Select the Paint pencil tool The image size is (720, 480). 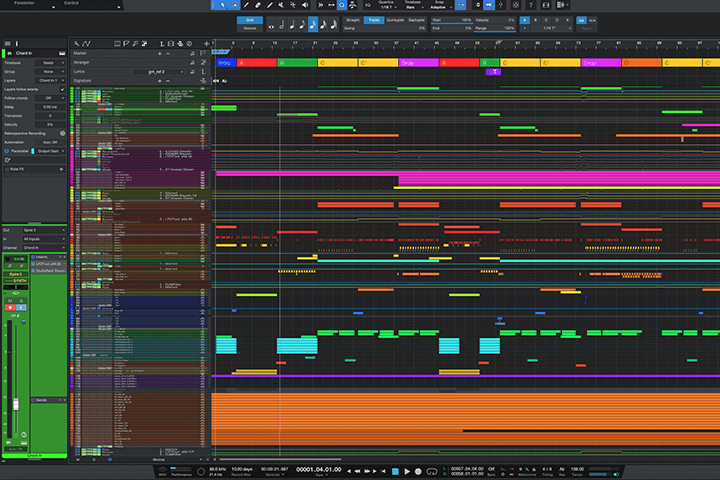coord(270,5)
